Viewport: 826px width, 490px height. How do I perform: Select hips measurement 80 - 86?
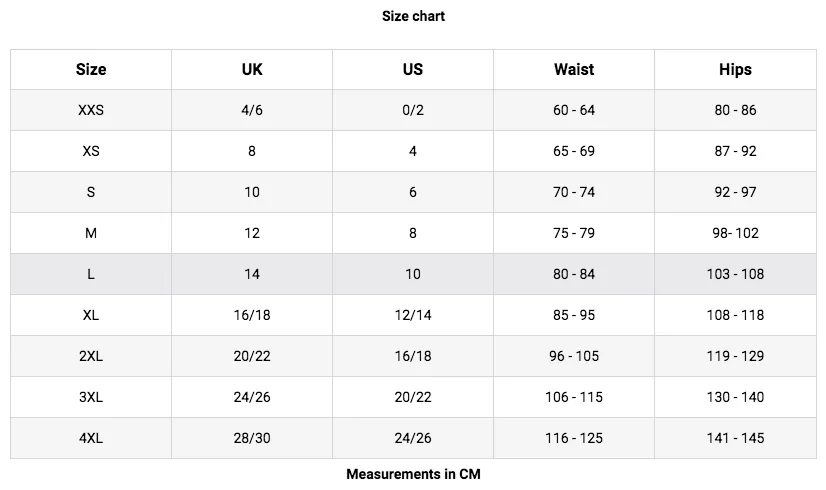735,110
